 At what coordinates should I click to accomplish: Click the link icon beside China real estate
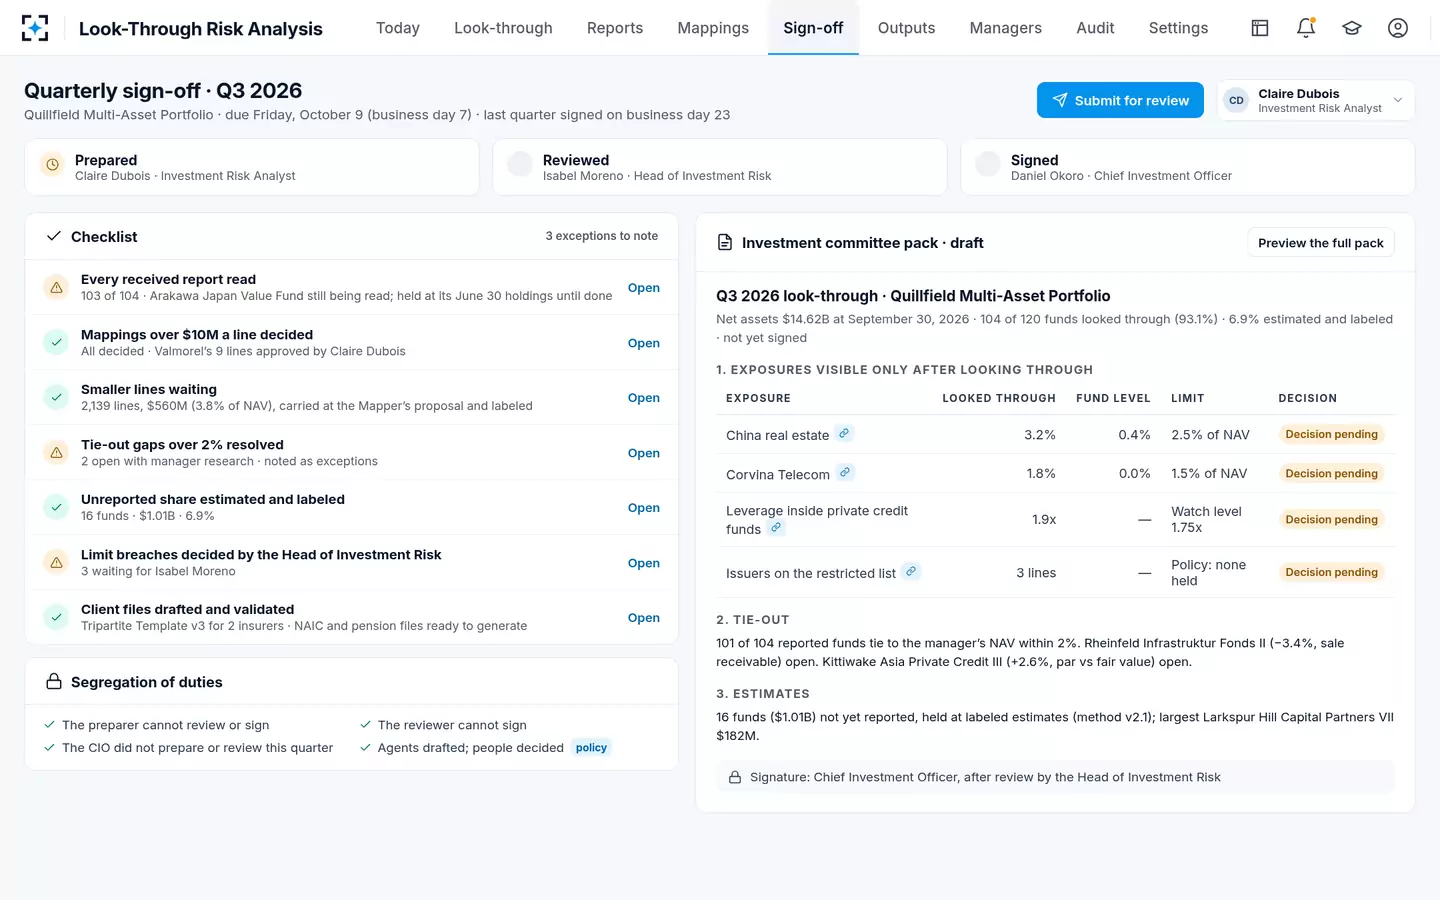844,433
